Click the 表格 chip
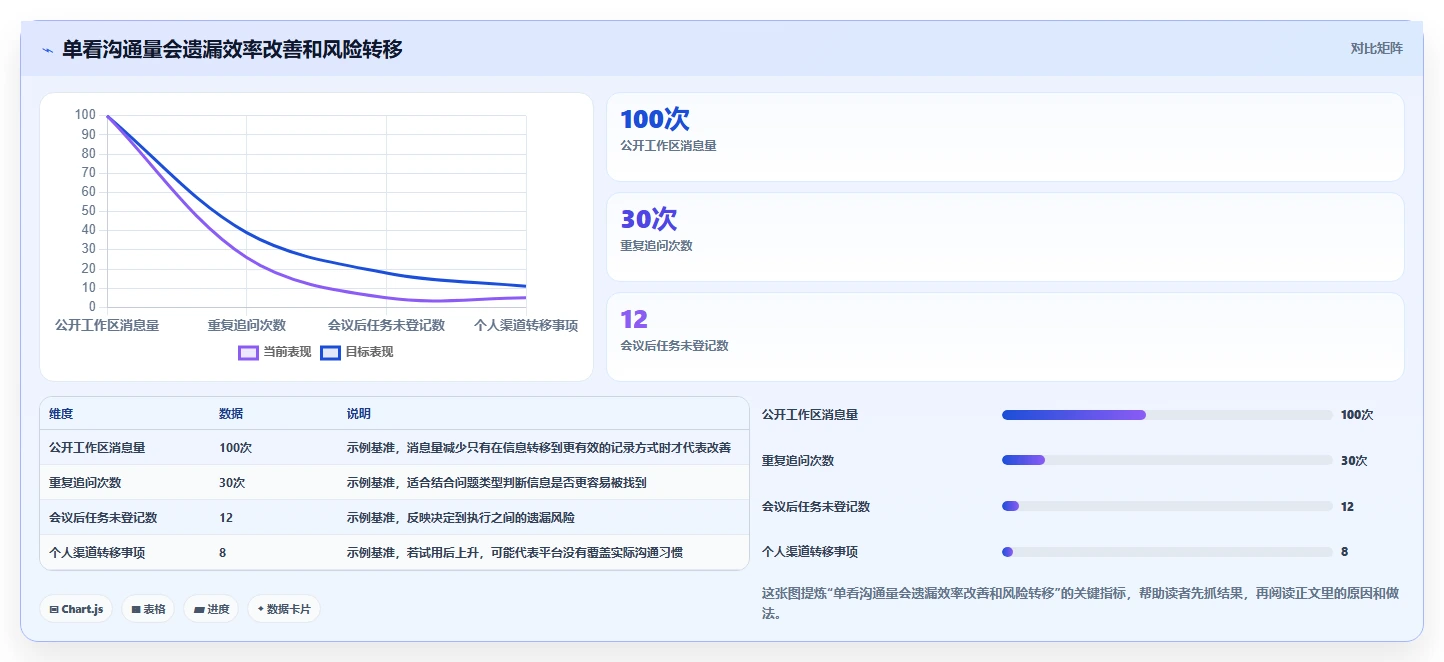 point(148,609)
